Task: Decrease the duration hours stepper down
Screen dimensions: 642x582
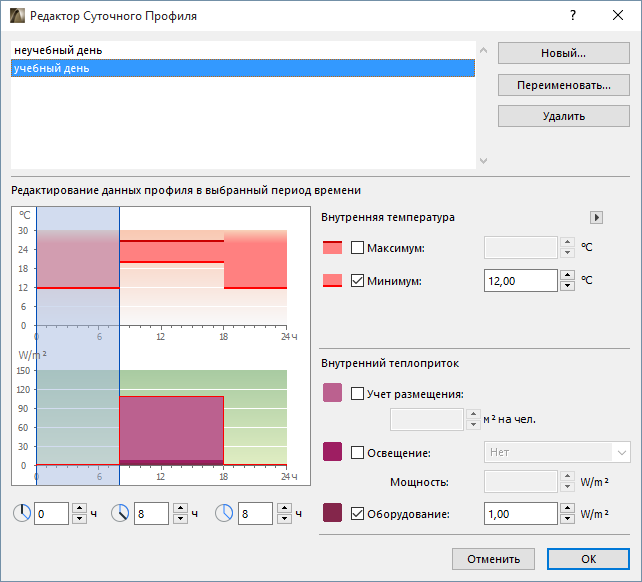Action: [x=284, y=519]
